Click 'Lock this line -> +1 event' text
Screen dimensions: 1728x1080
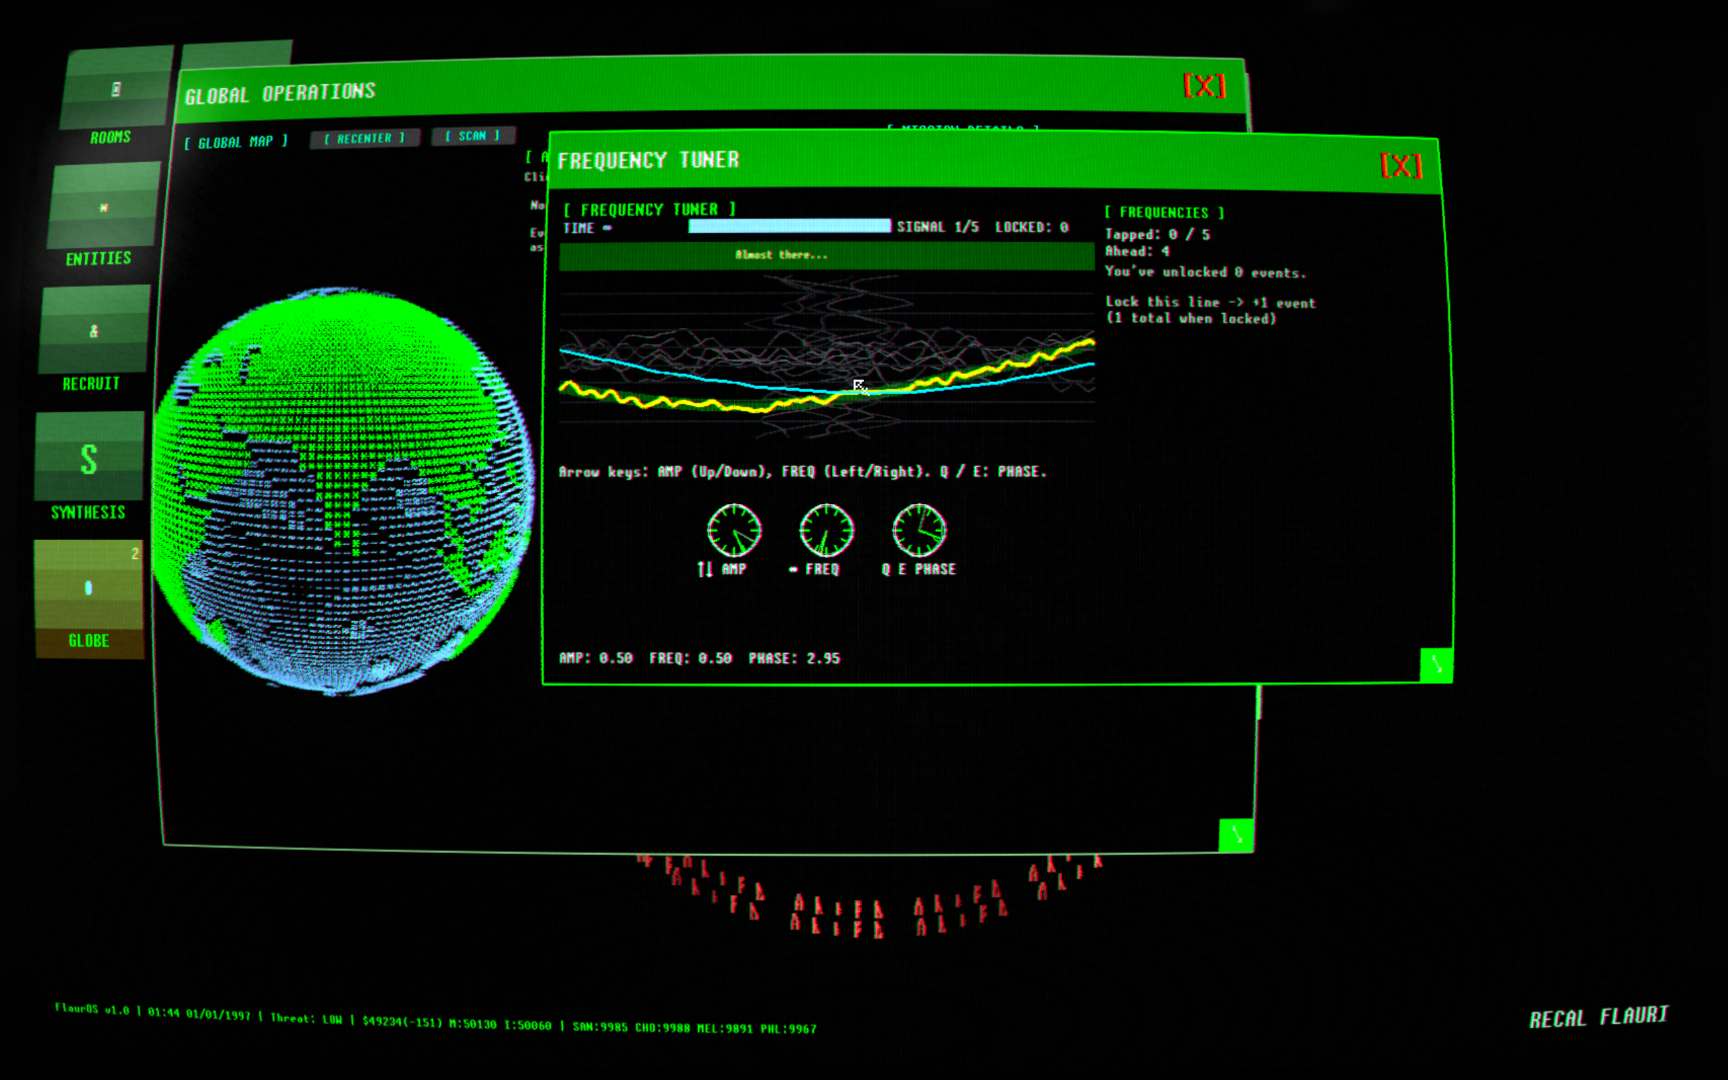pos(1210,302)
